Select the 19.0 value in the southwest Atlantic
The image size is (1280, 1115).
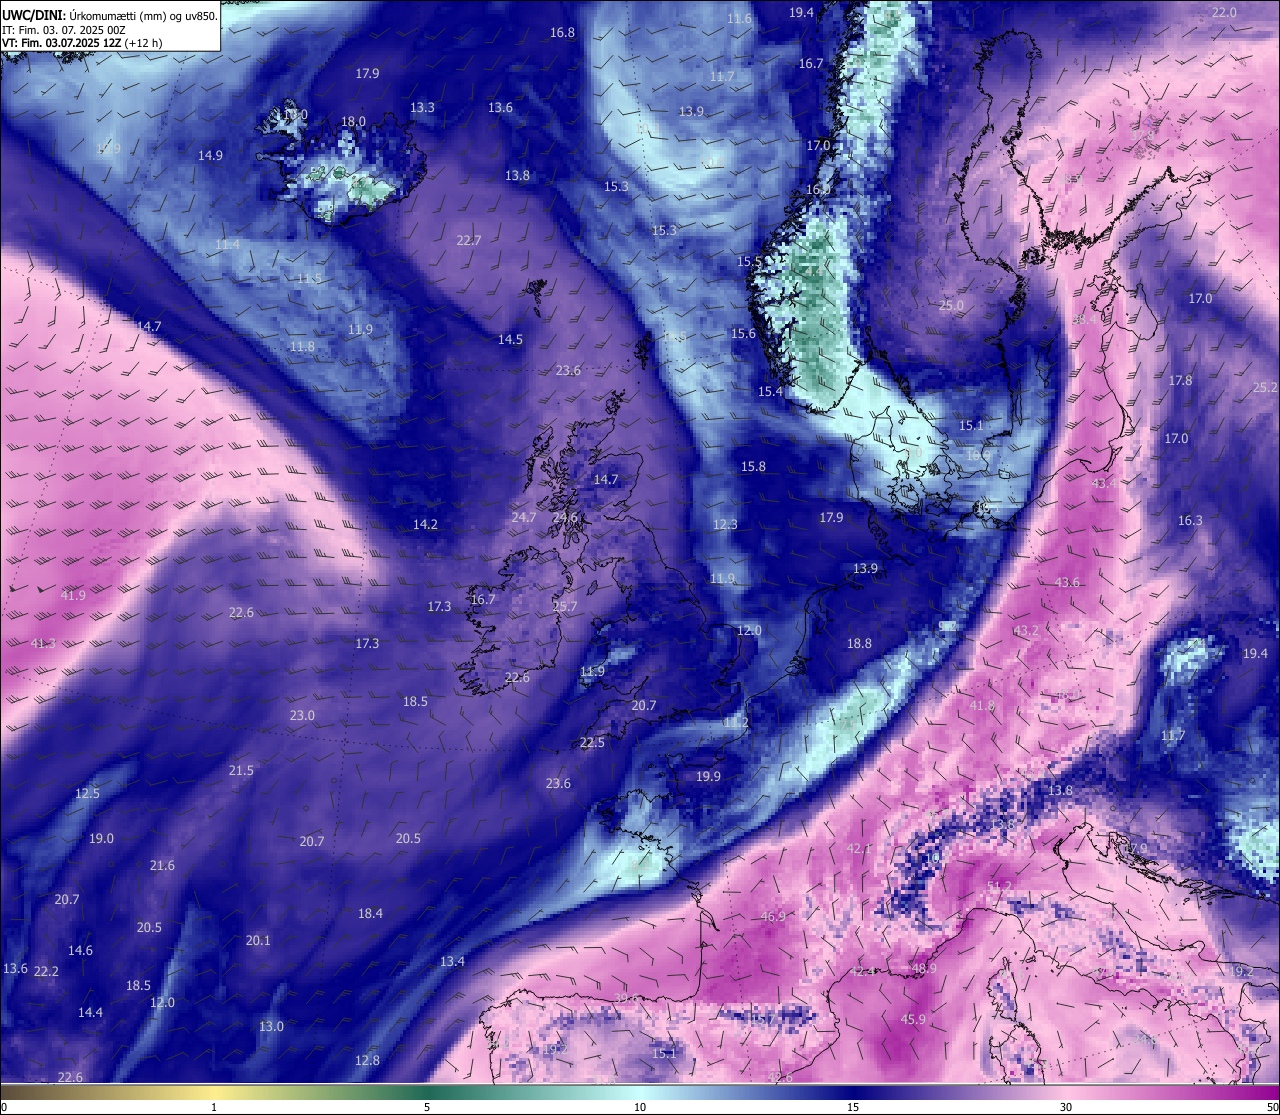pos(101,838)
